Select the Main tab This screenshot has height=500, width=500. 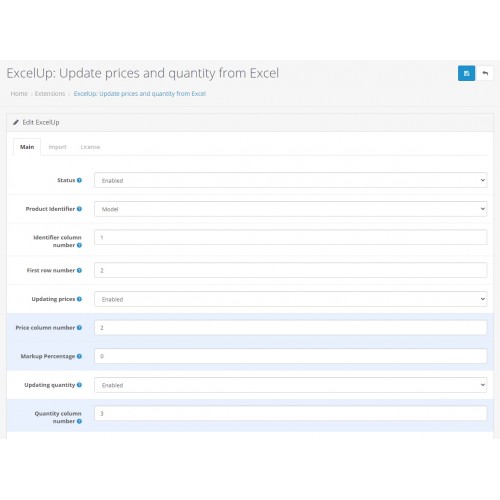coord(27,147)
